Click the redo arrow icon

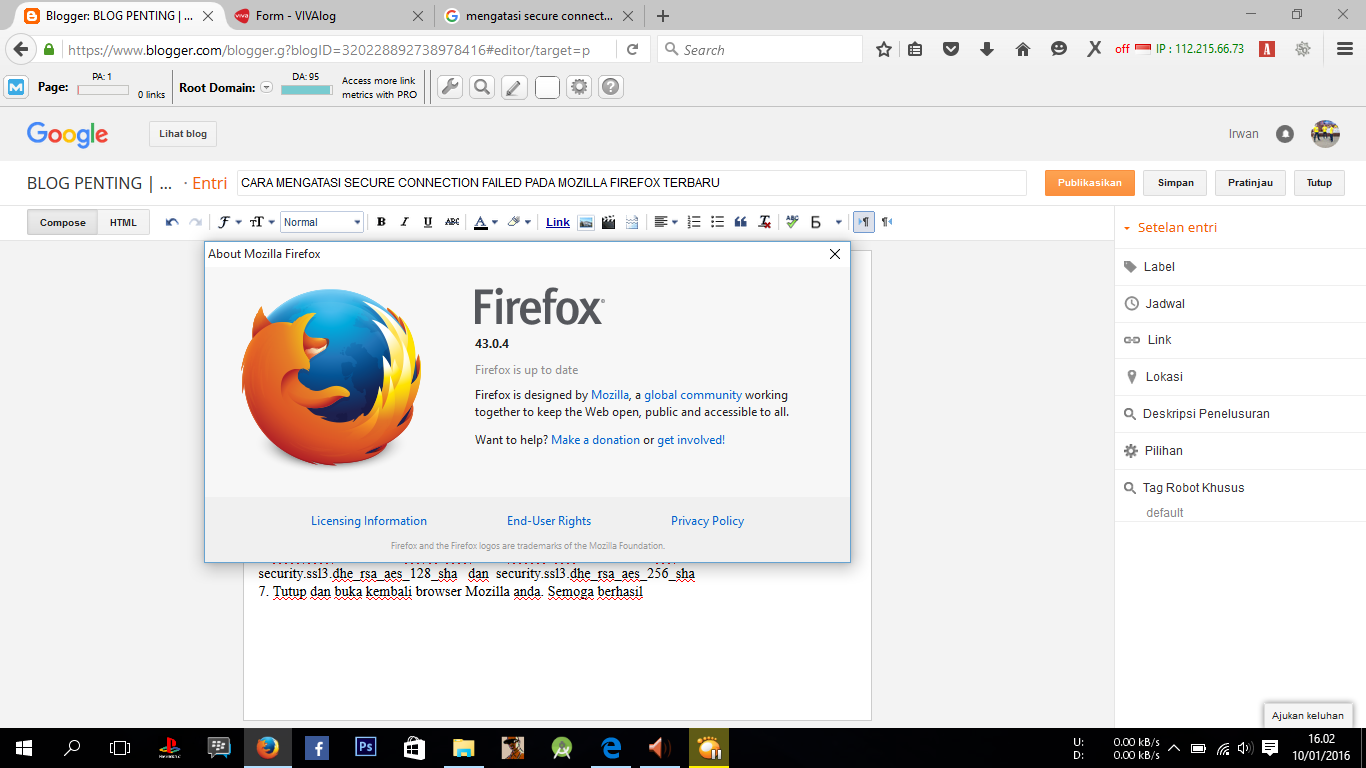[195, 222]
